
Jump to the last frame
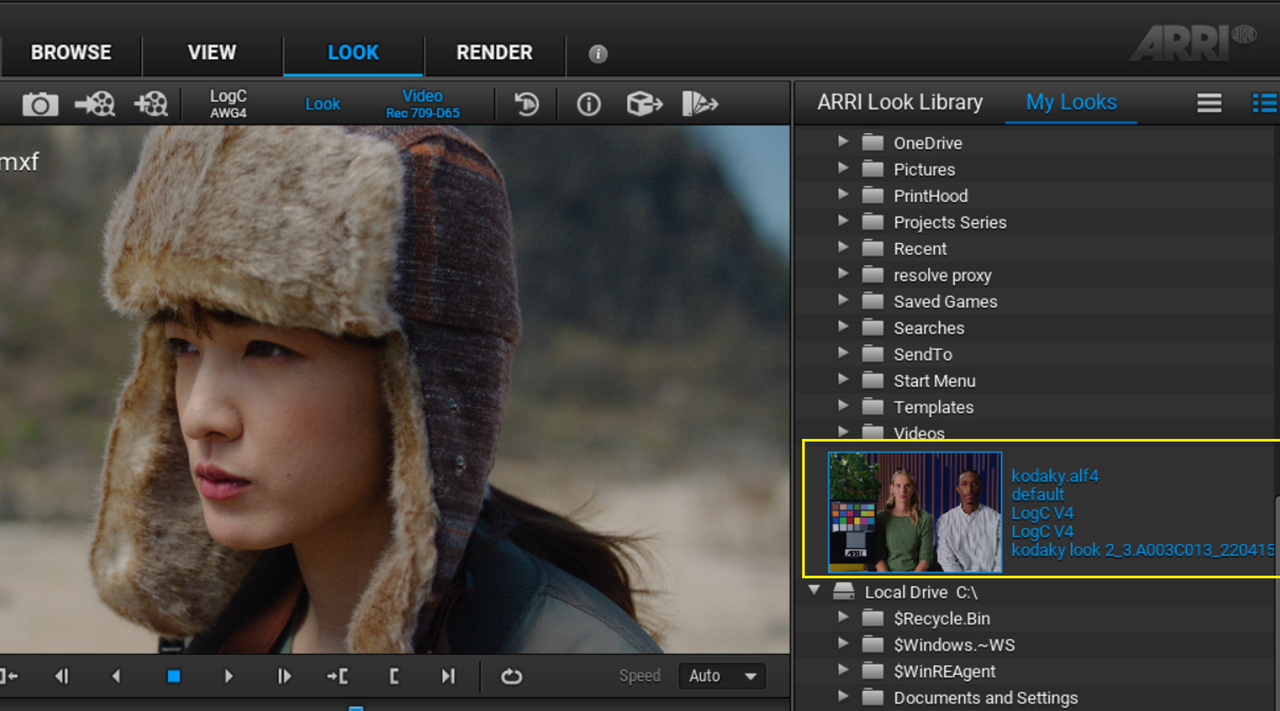(448, 676)
